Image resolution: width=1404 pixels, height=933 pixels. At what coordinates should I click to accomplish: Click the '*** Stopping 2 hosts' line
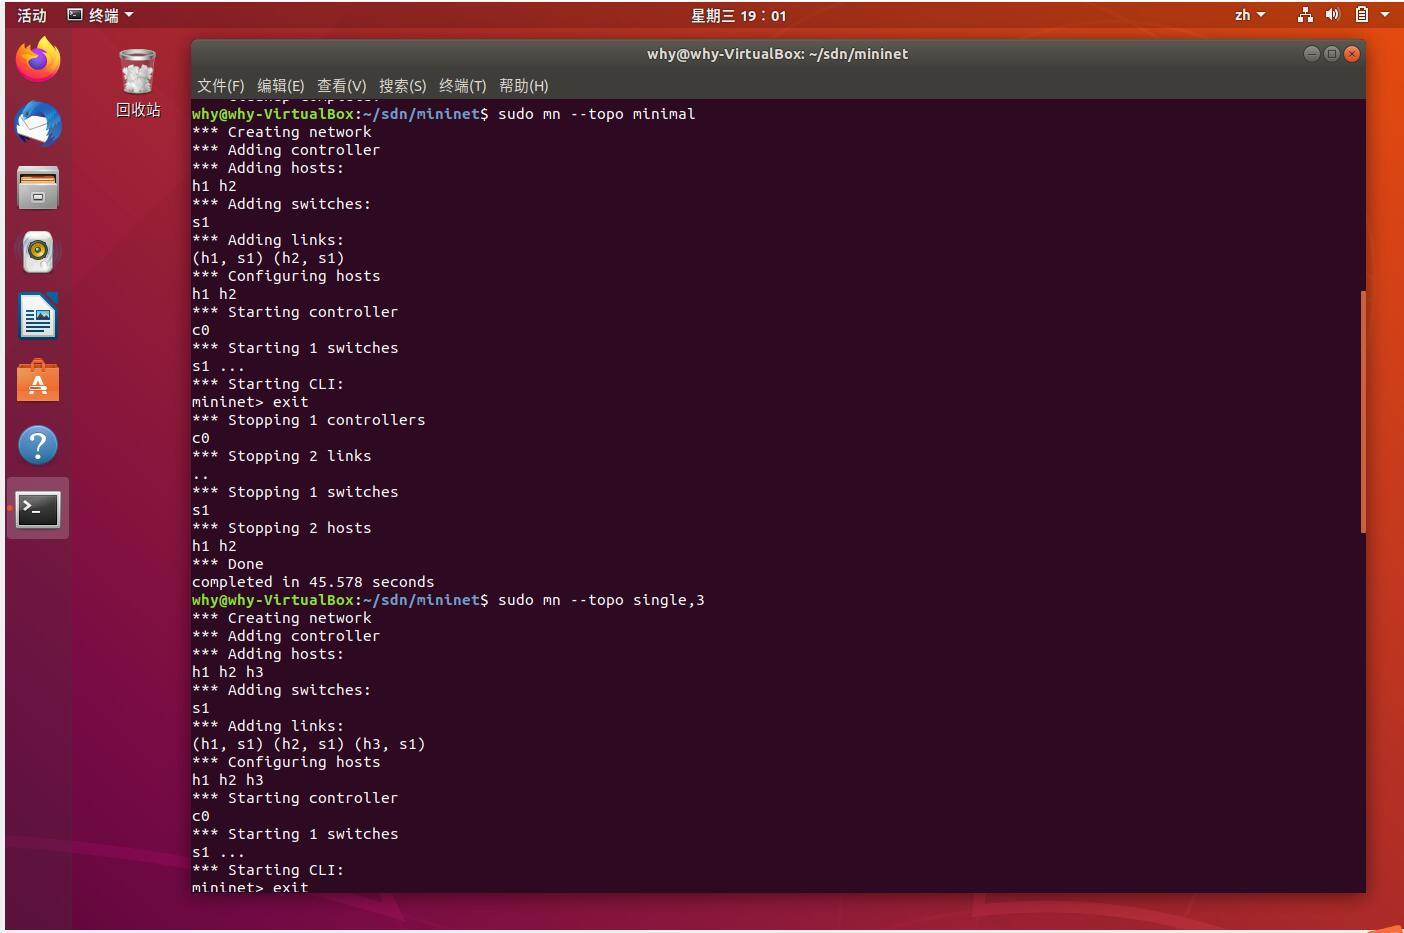281,528
